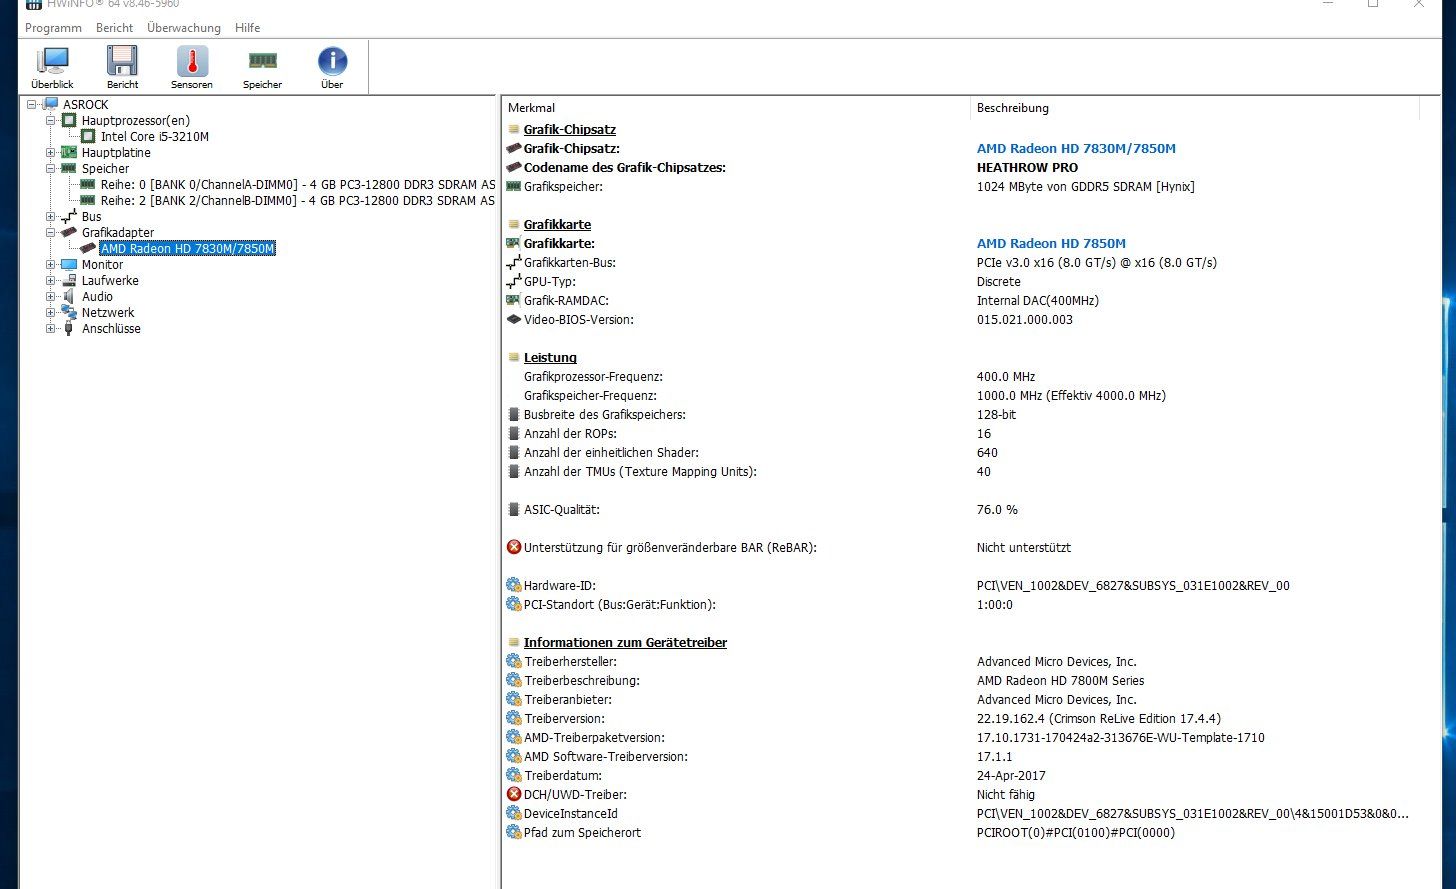
Task: Click the Informationen zum Gerätetreiber heading
Action: click(625, 642)
